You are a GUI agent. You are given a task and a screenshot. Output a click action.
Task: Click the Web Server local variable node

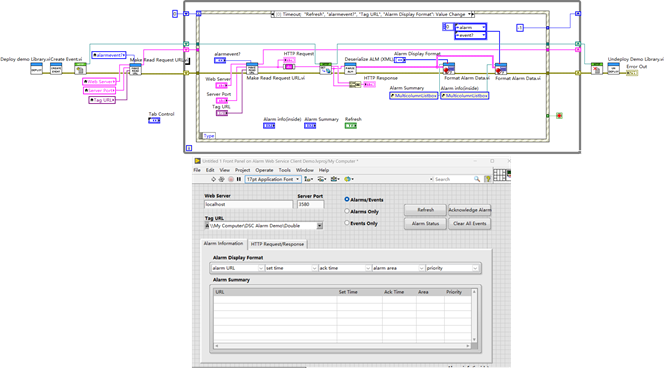pos(99,82)
